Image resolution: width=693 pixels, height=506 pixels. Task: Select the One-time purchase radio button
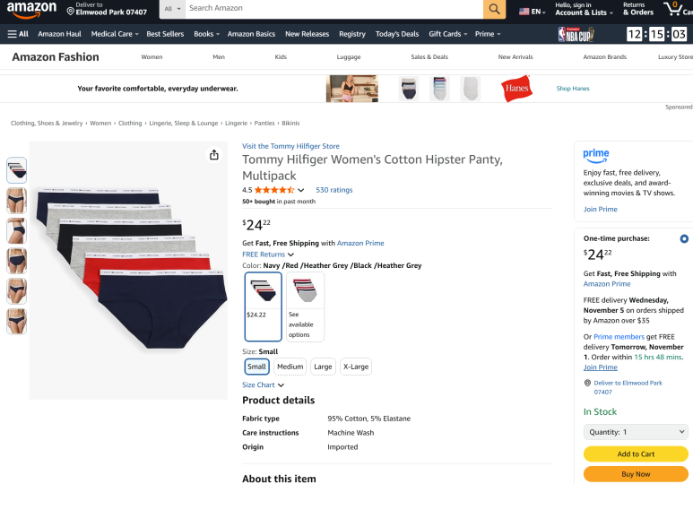683,239
